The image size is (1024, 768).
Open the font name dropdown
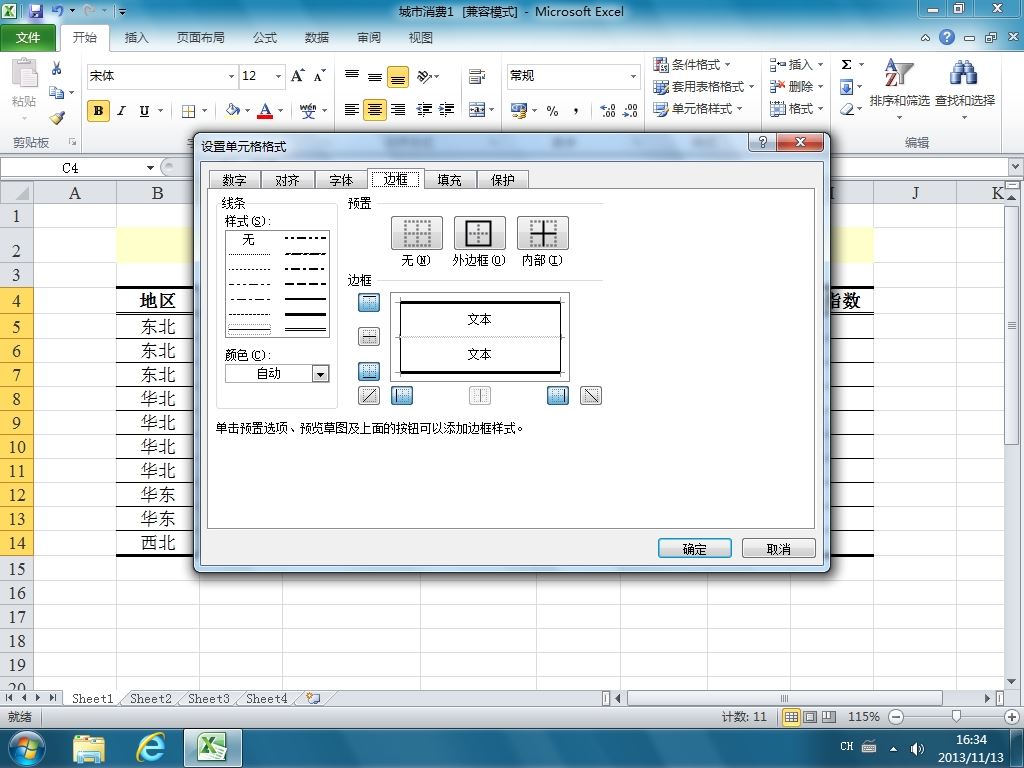coord(231,76)
